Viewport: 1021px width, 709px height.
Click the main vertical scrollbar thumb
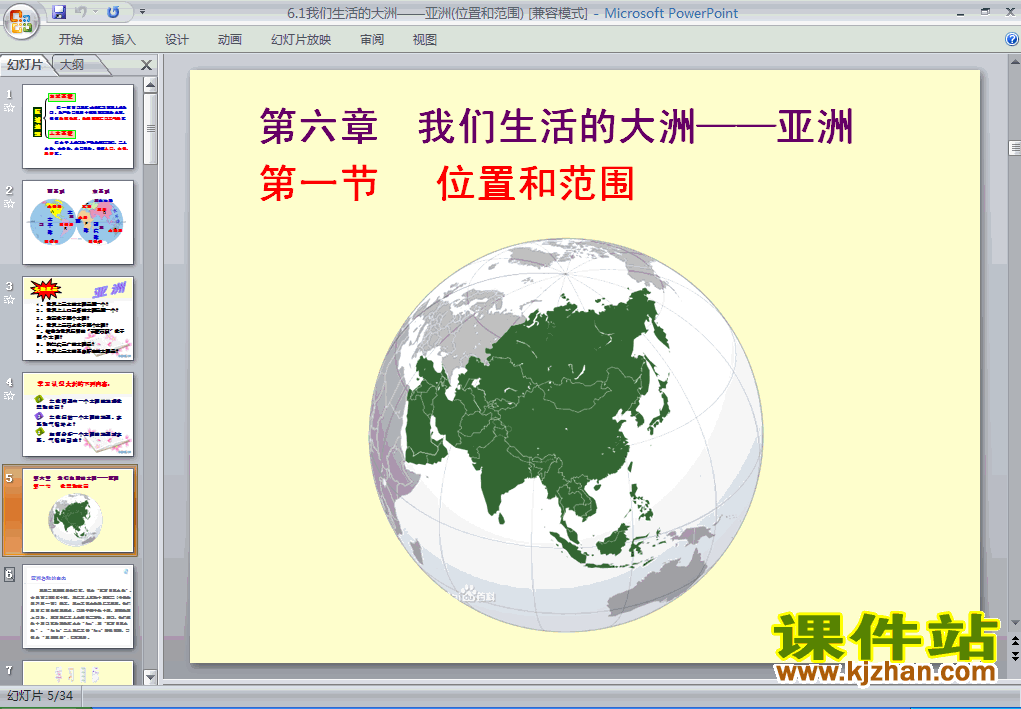(x=1014, y=148)
